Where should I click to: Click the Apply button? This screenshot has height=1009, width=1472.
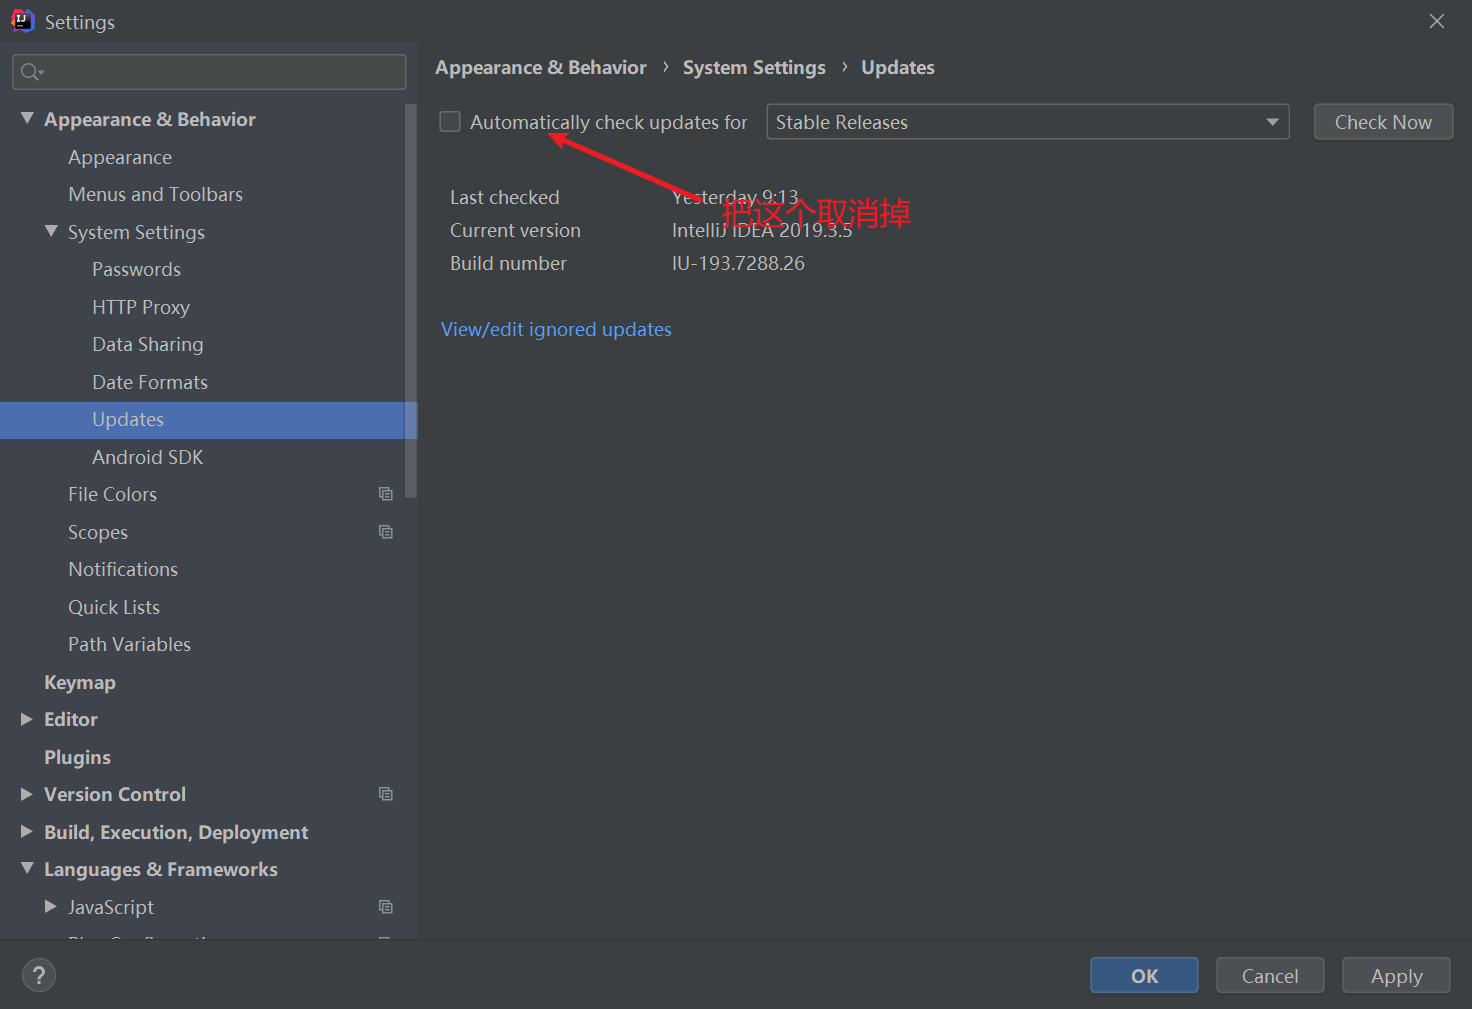[1396, 976]
